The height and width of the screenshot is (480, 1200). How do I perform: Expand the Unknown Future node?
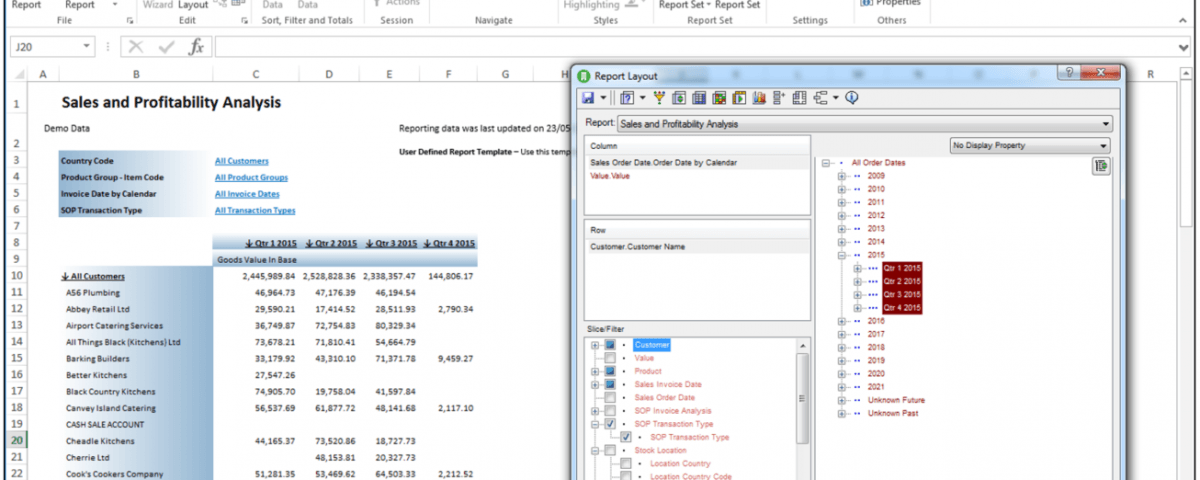pyautogui.click(x=842, y=400)
